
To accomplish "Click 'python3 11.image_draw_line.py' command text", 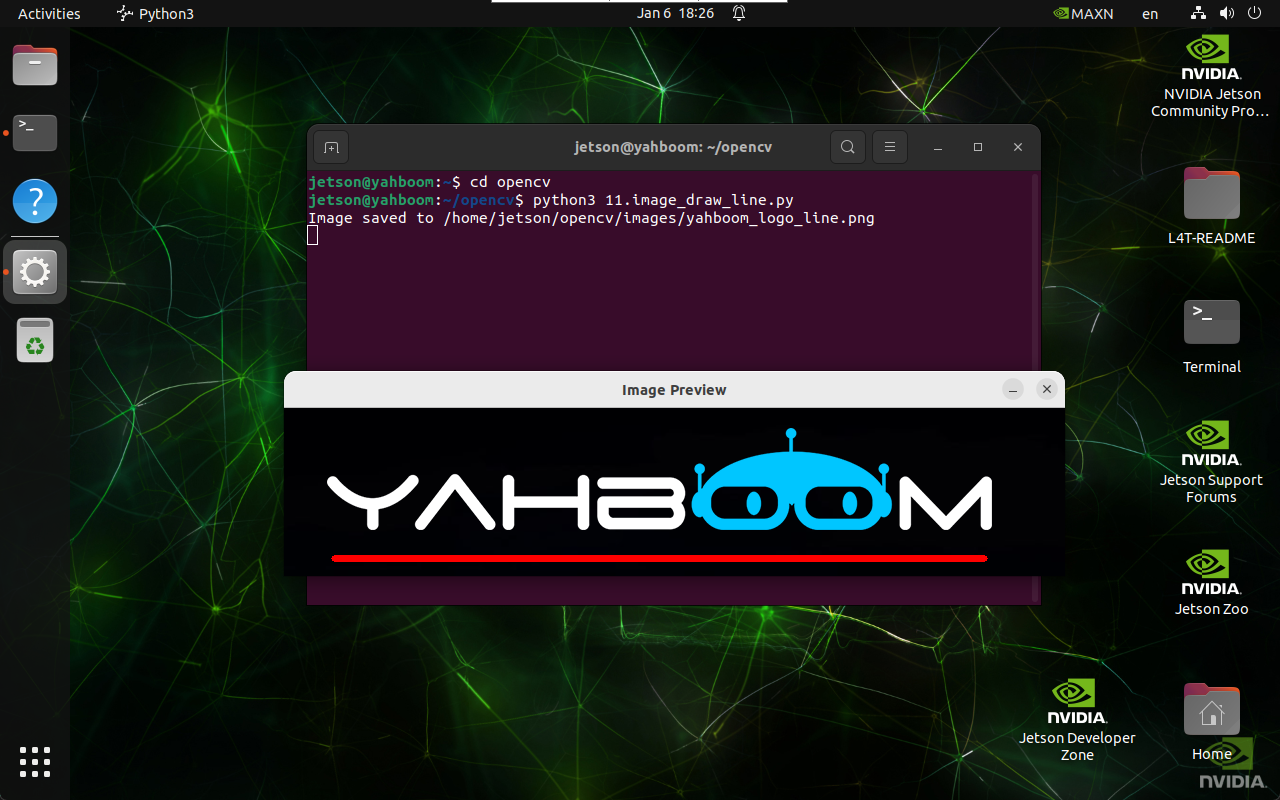I will click(x=663, y=200).
